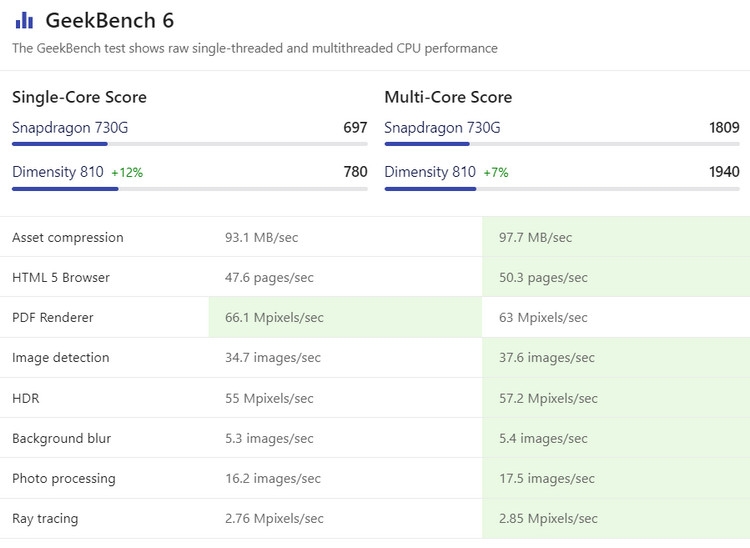The width and height of the screenshot is (750, 548).
Task: Click the Dimensity 810 multi-core progress bar
Action: pos(561,188)
